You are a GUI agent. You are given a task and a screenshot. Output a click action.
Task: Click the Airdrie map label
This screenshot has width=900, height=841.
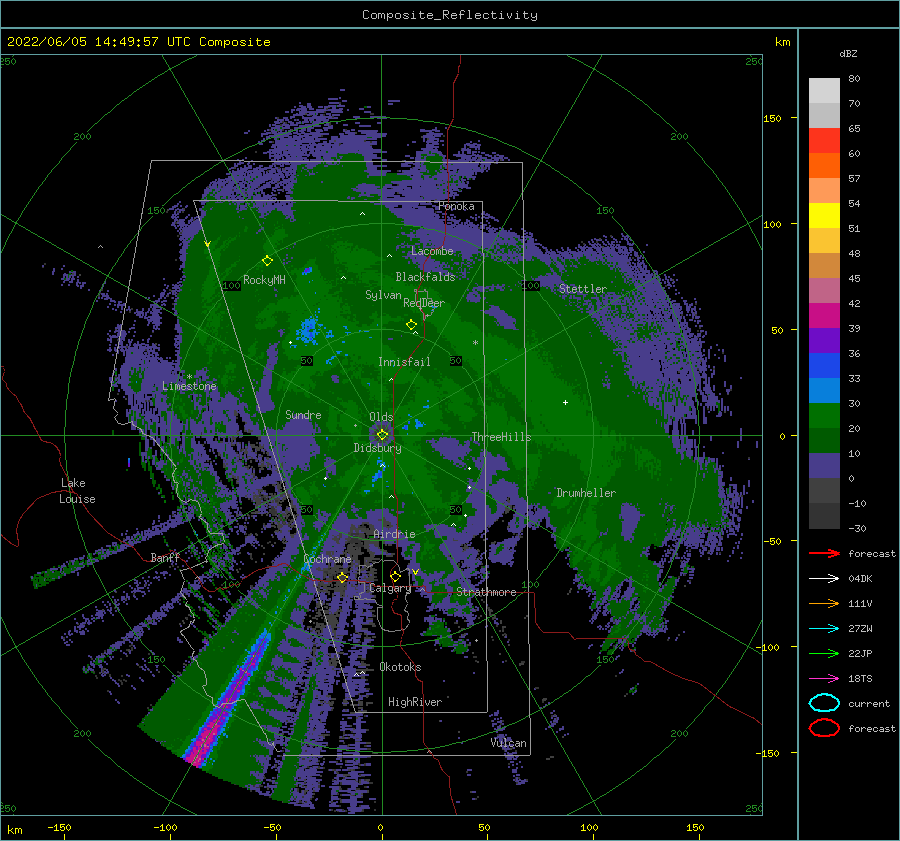pyautogui.click(x=394, y=534)
